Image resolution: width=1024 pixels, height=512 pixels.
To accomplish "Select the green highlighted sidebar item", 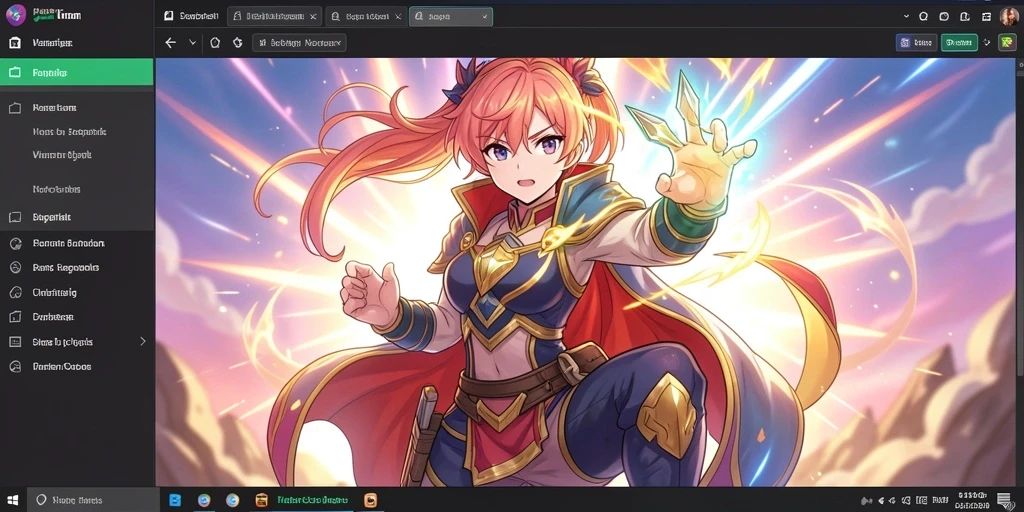I will click(x=76, y=72).
